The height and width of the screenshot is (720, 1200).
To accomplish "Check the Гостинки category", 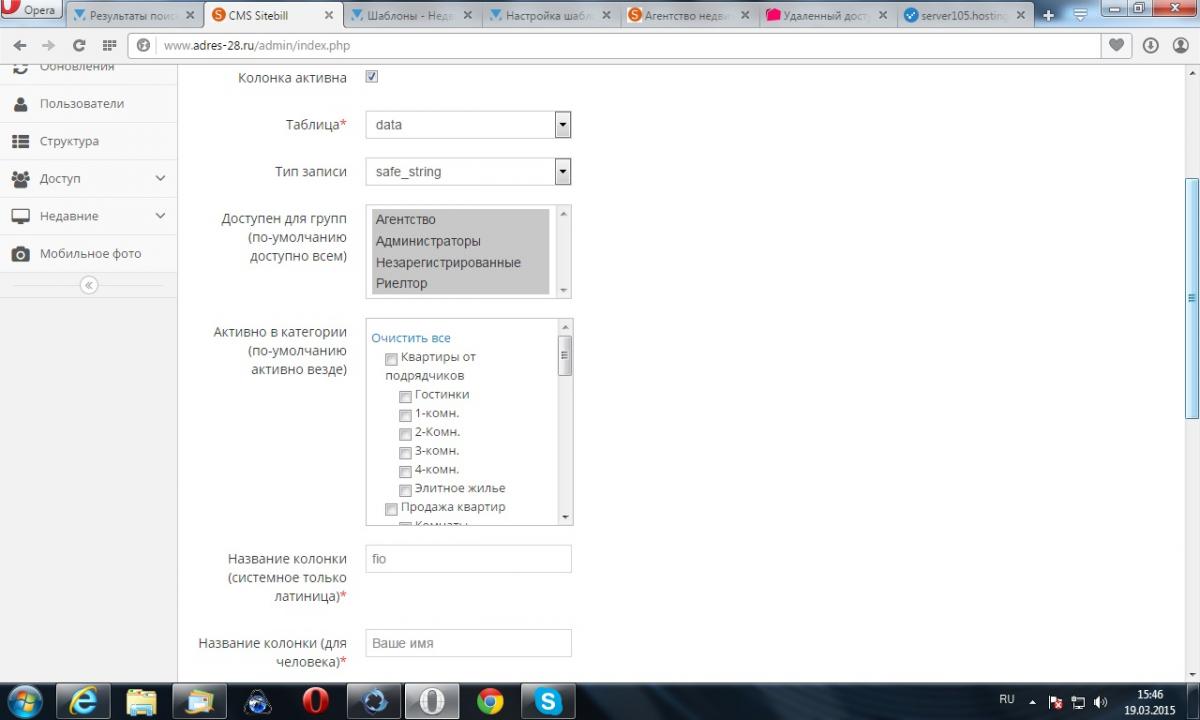I will coord(405,396).
